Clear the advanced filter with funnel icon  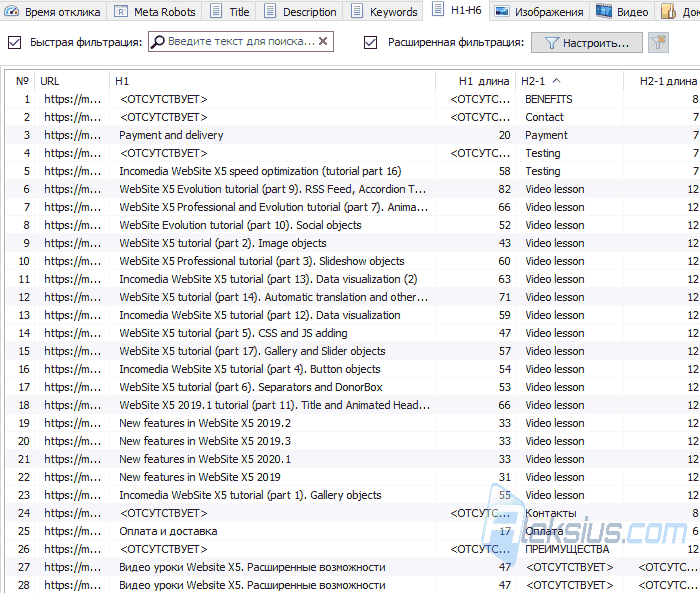[x=658, y=42]
